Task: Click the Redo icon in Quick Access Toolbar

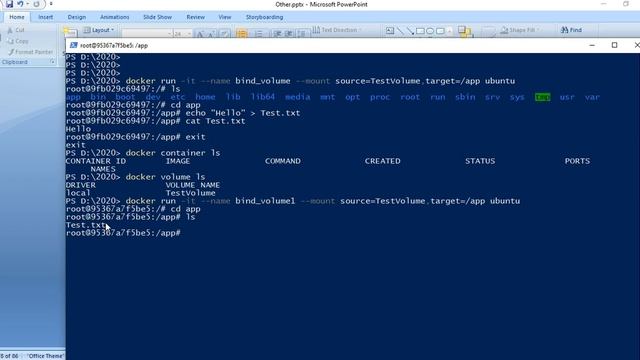Action: [37, 4]
